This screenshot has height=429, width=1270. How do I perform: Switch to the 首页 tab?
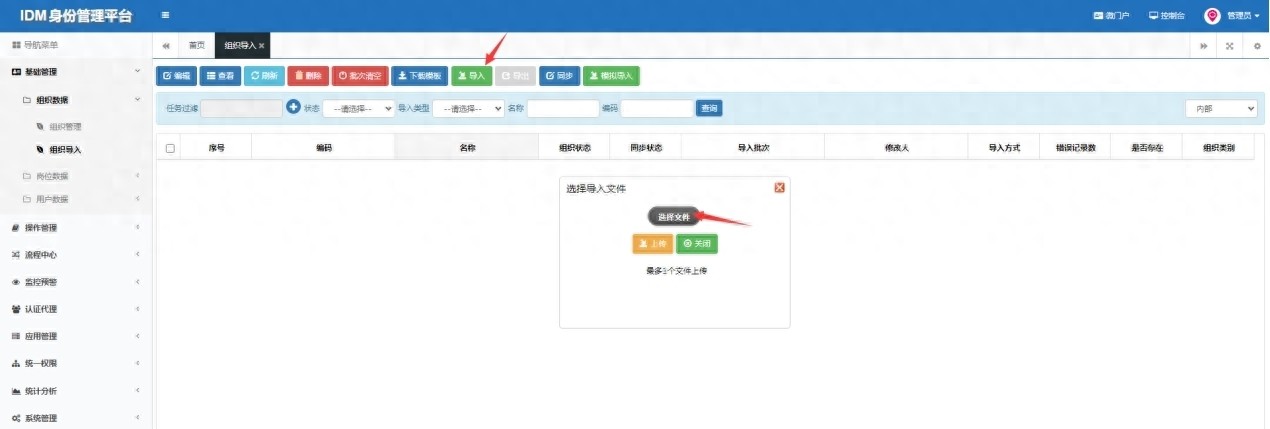(x=197, y=46)
